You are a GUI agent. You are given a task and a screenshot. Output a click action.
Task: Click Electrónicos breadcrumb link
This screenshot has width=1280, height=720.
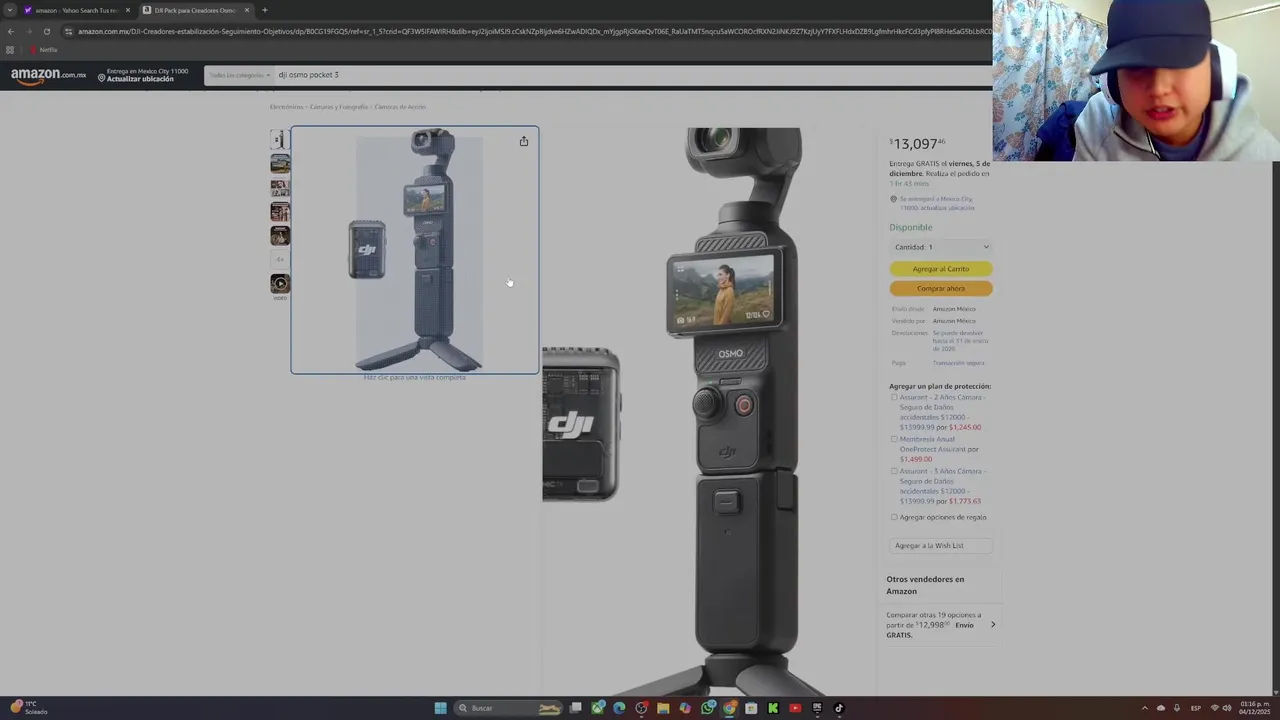pyautogui.click(x=286, y=107)
